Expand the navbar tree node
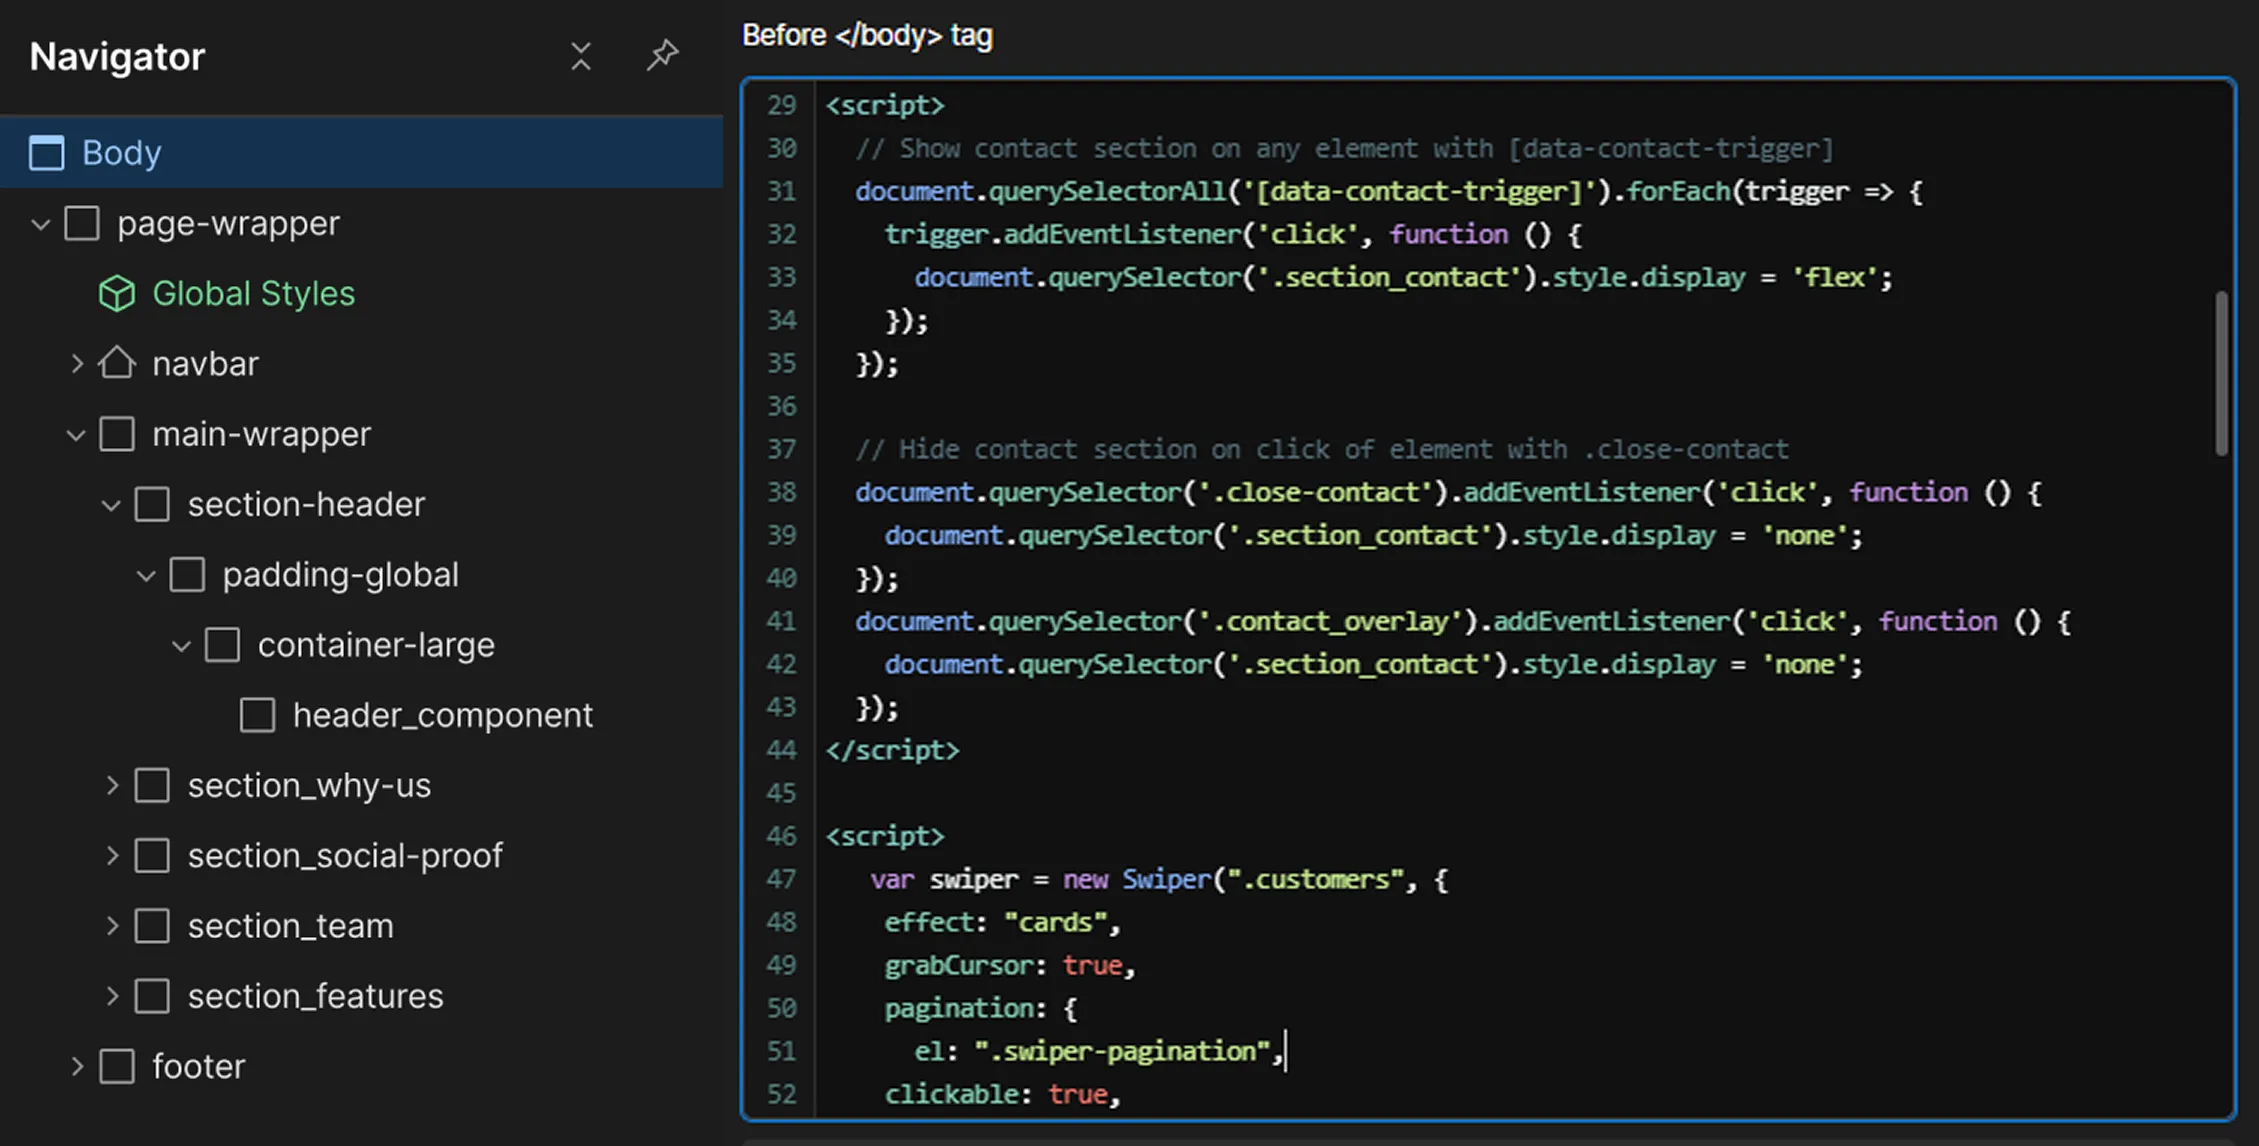 [77, 363]
